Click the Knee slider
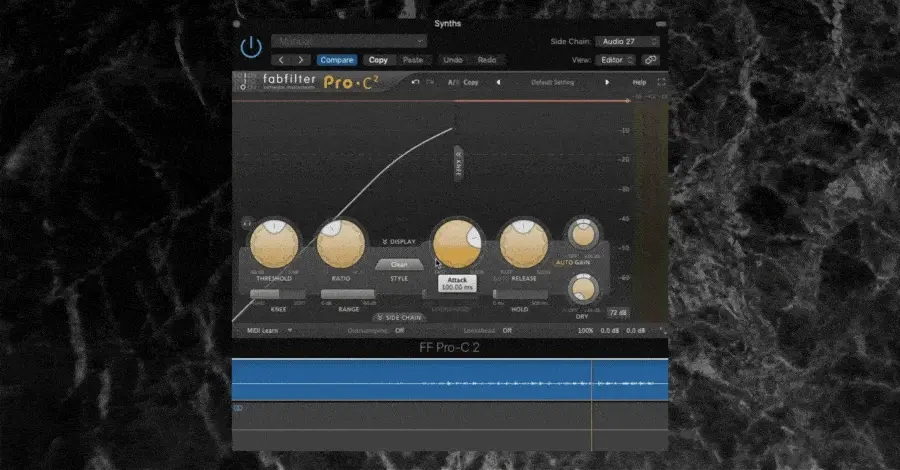900x470 pixels. point(278,294)
